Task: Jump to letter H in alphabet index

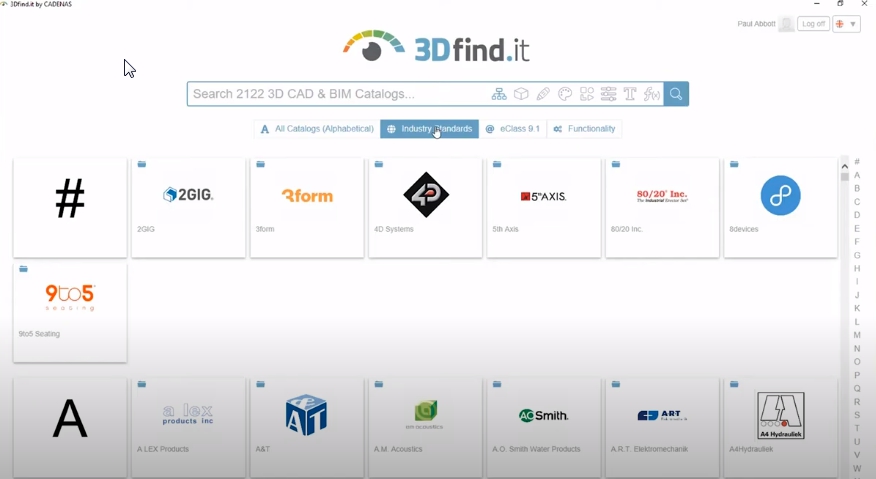Action: (x=857, y=268)
